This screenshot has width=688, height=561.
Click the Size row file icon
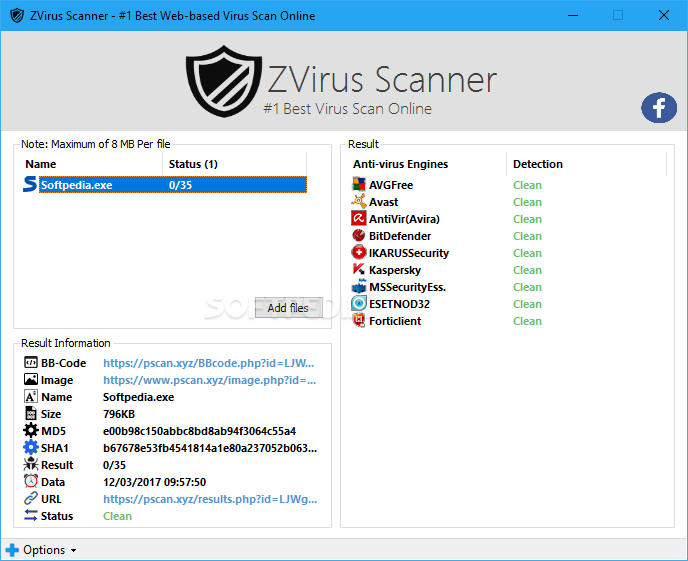point(31,413)
